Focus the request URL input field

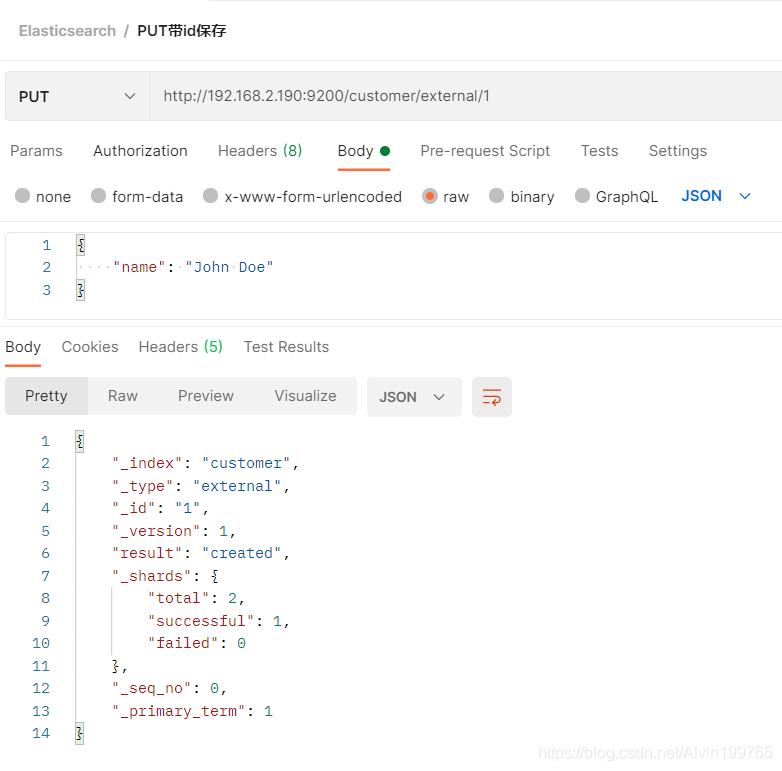[x=465, y=96]
